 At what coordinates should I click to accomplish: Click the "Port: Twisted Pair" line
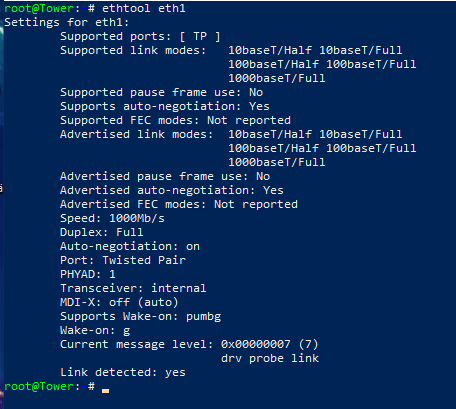pyautogui.click(x=123, y=260)
